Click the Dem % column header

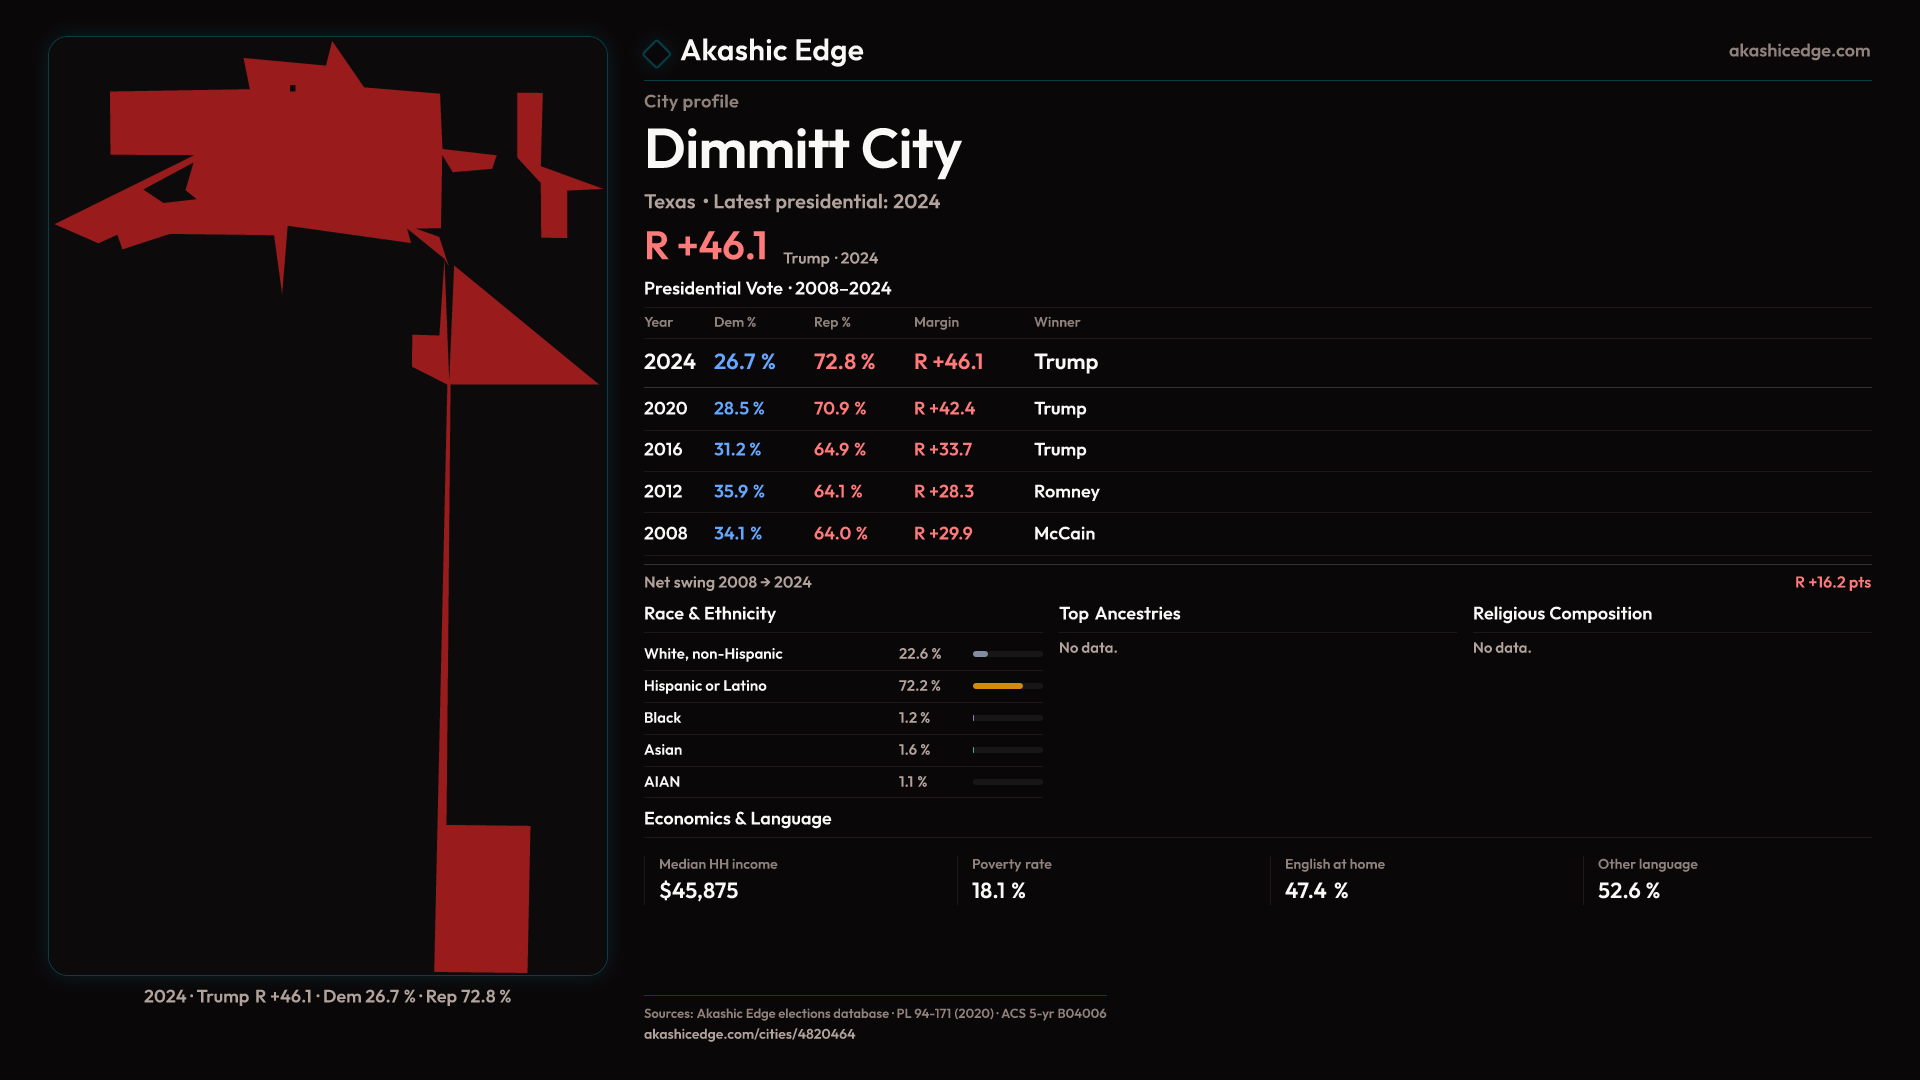[735, 322]
